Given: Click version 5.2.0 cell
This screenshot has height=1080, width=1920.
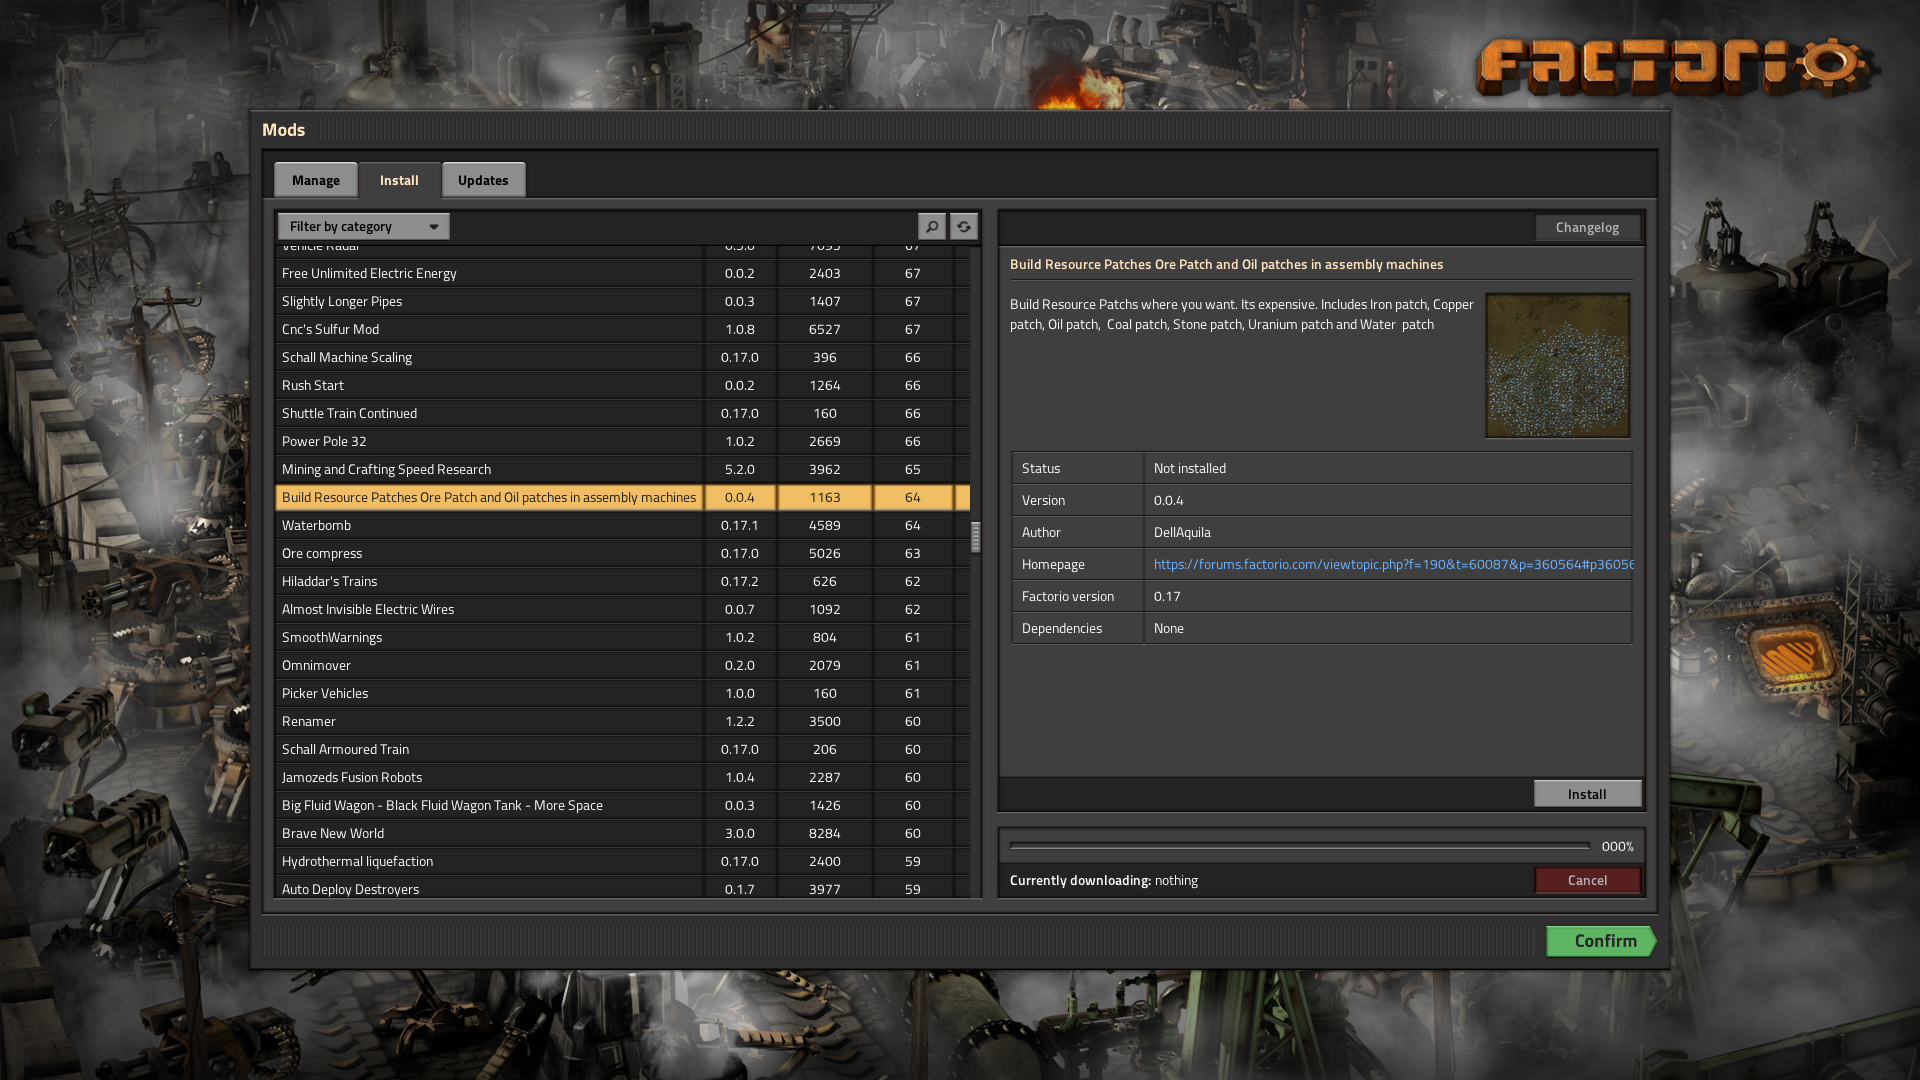Looking at the screenshot, I should coord(740,469).
